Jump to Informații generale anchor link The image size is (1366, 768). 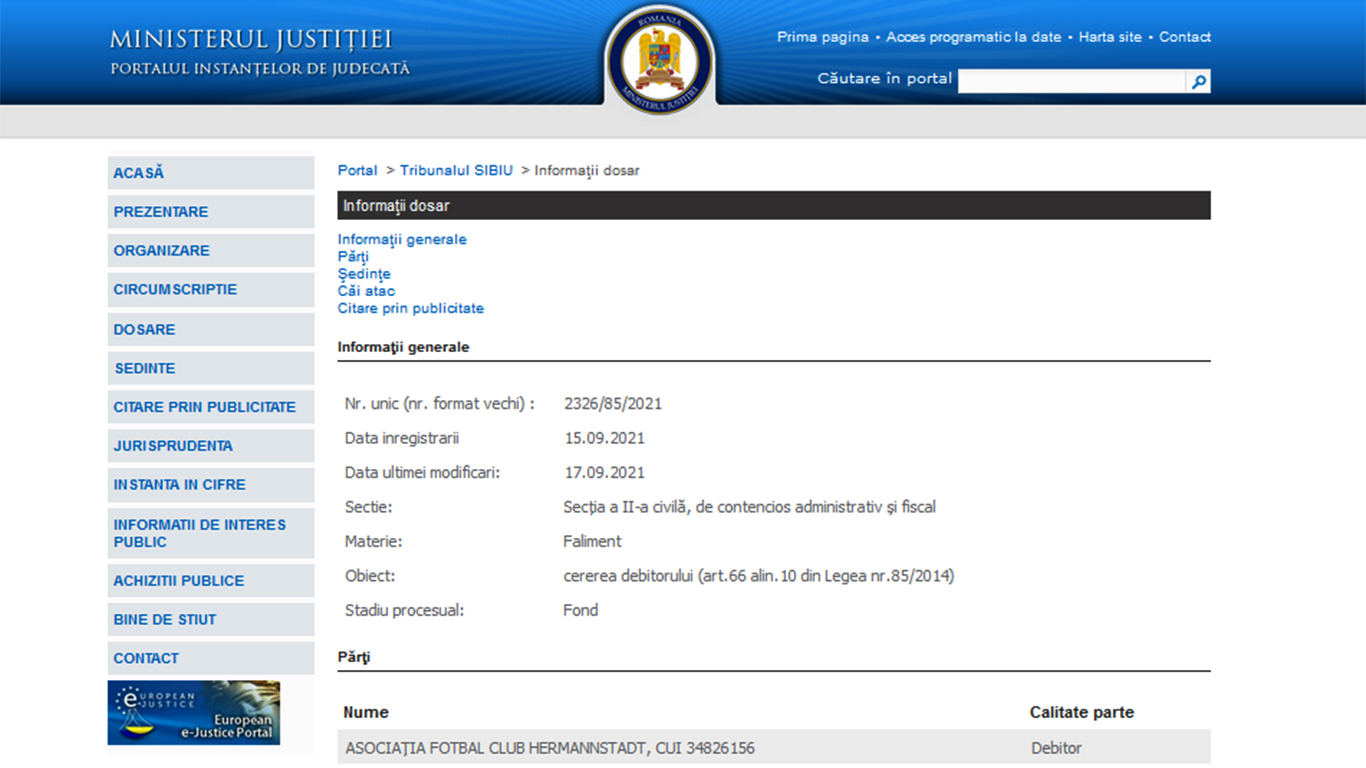[402, 240]
